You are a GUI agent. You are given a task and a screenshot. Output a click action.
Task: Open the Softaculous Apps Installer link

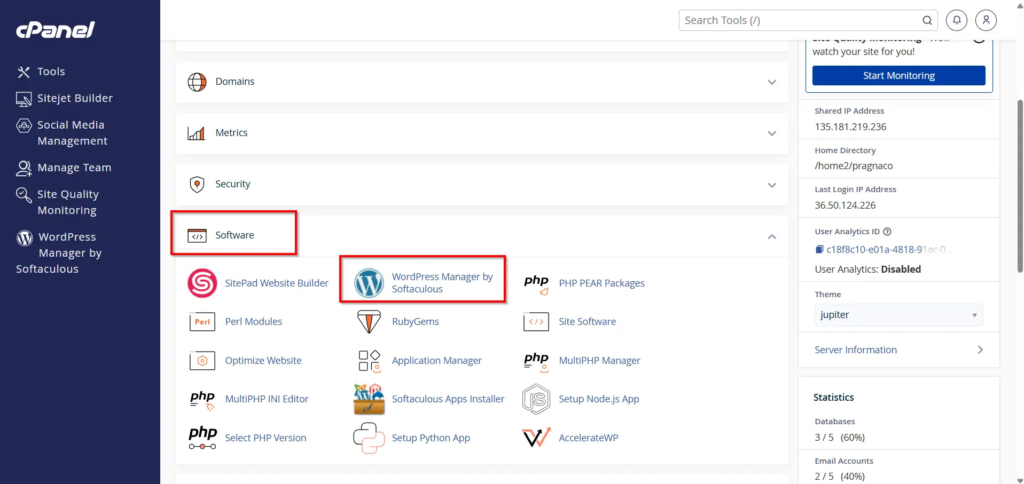tap(448, 399)
